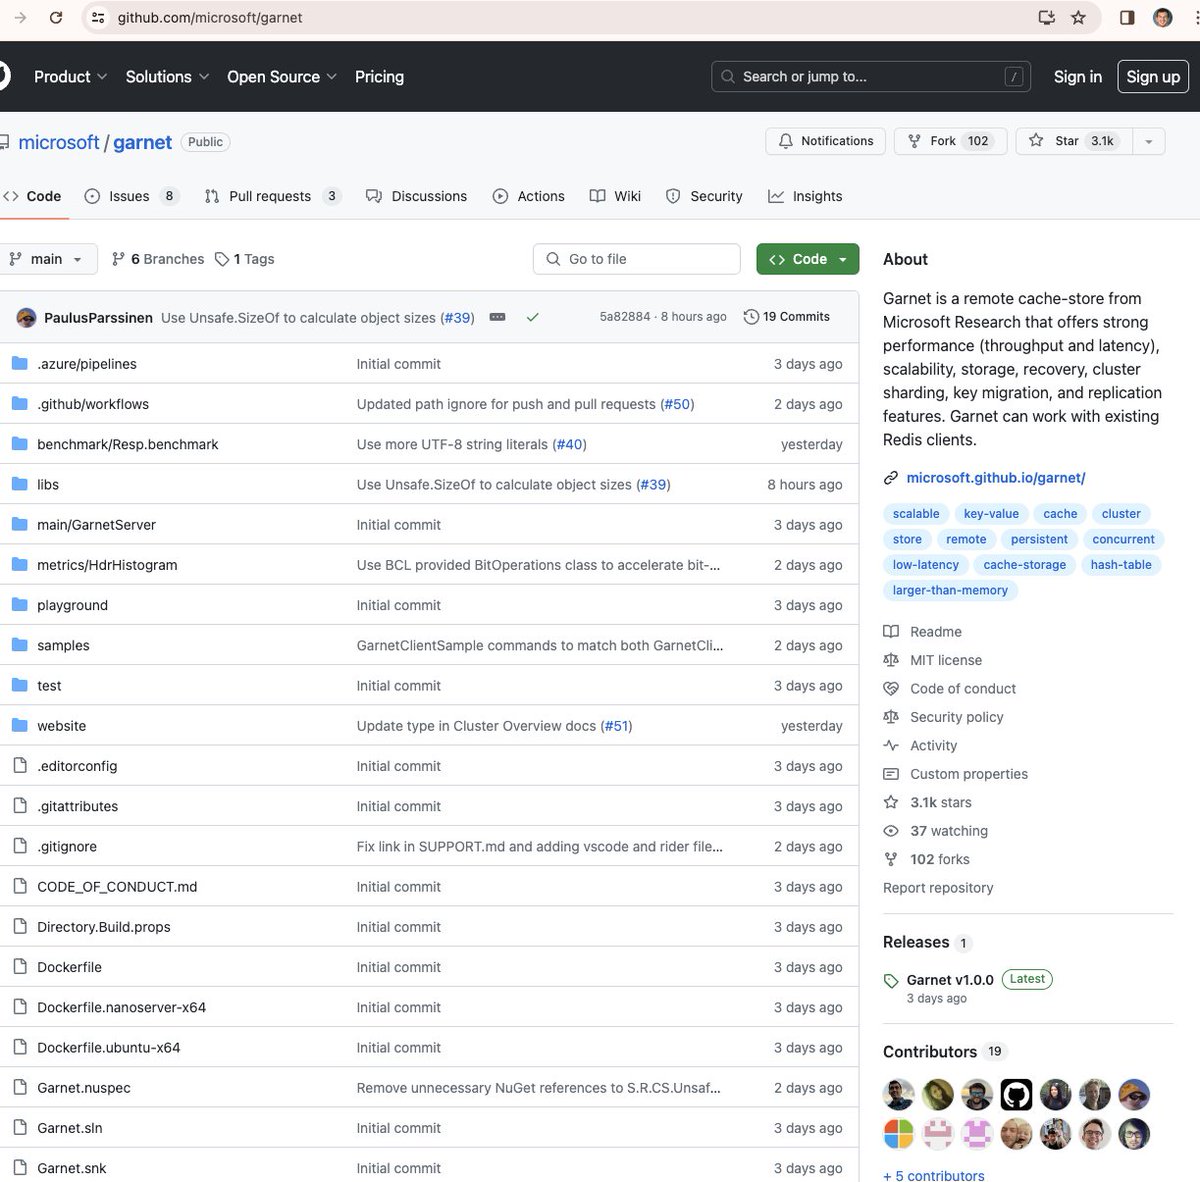View 19 Commits history
The image size is (1200, 1182).
(x=787, y=317)
